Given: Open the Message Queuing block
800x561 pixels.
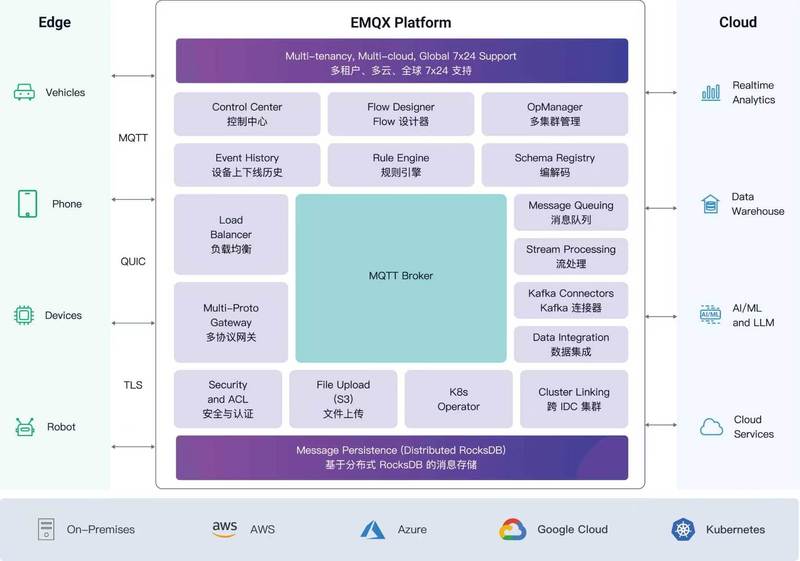Looking at the screenshot, I should 571,212.
